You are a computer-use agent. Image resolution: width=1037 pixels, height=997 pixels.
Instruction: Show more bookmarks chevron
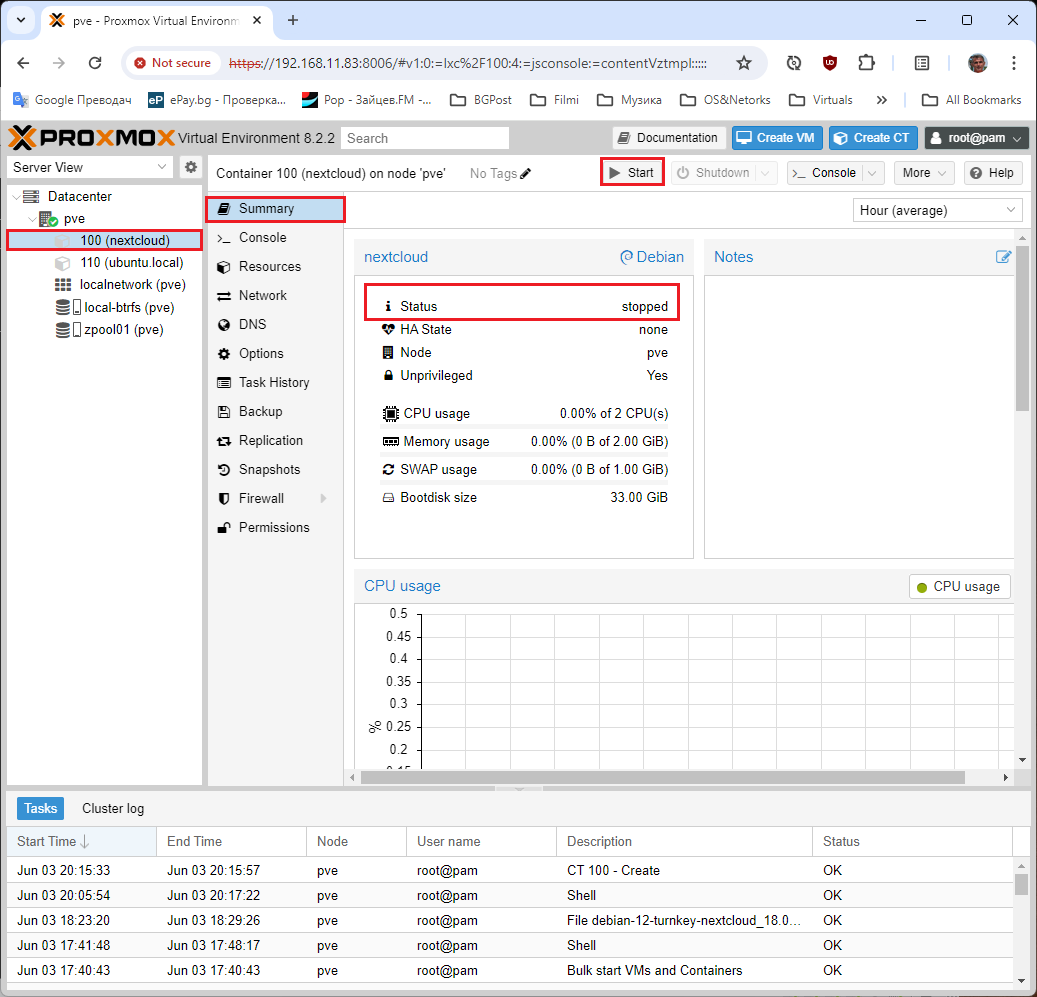pos(882,100)
